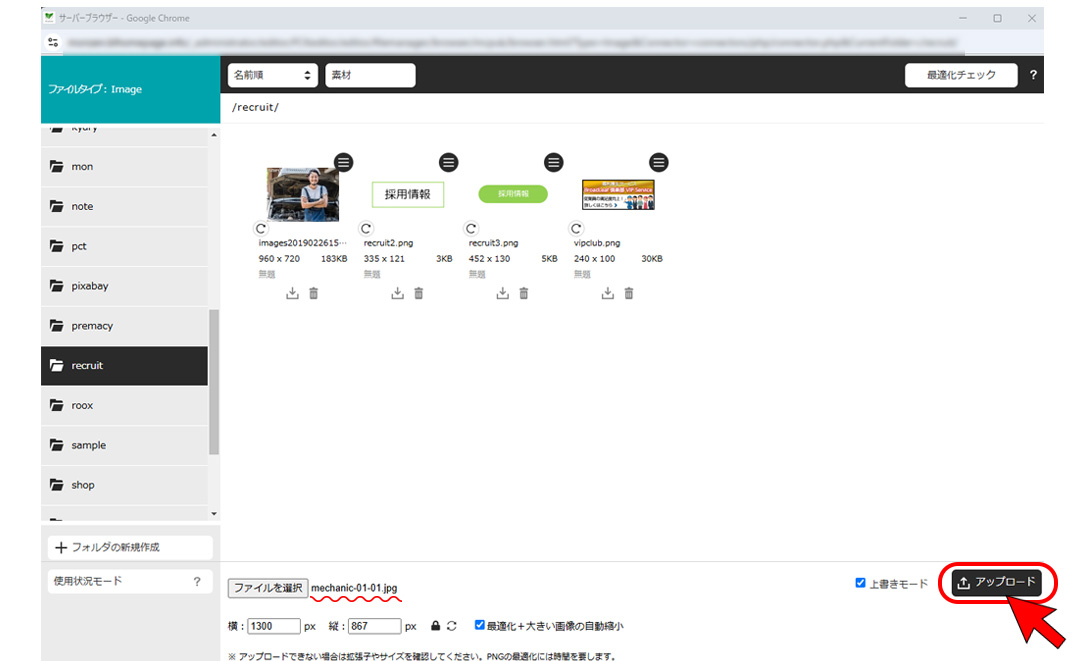Open the 名前順 sort dropdown
1088x661 pixels.
[x=273, y=75]
